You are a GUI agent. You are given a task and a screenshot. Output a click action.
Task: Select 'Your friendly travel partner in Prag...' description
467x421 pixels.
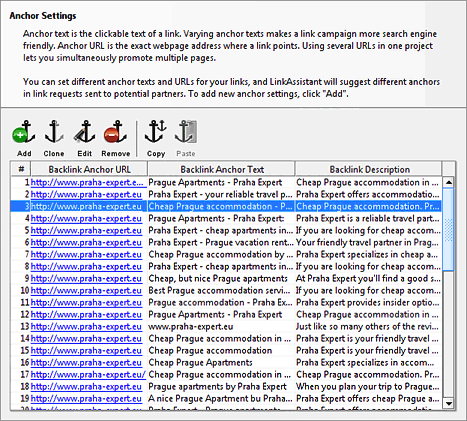click(x=367, y=242)
